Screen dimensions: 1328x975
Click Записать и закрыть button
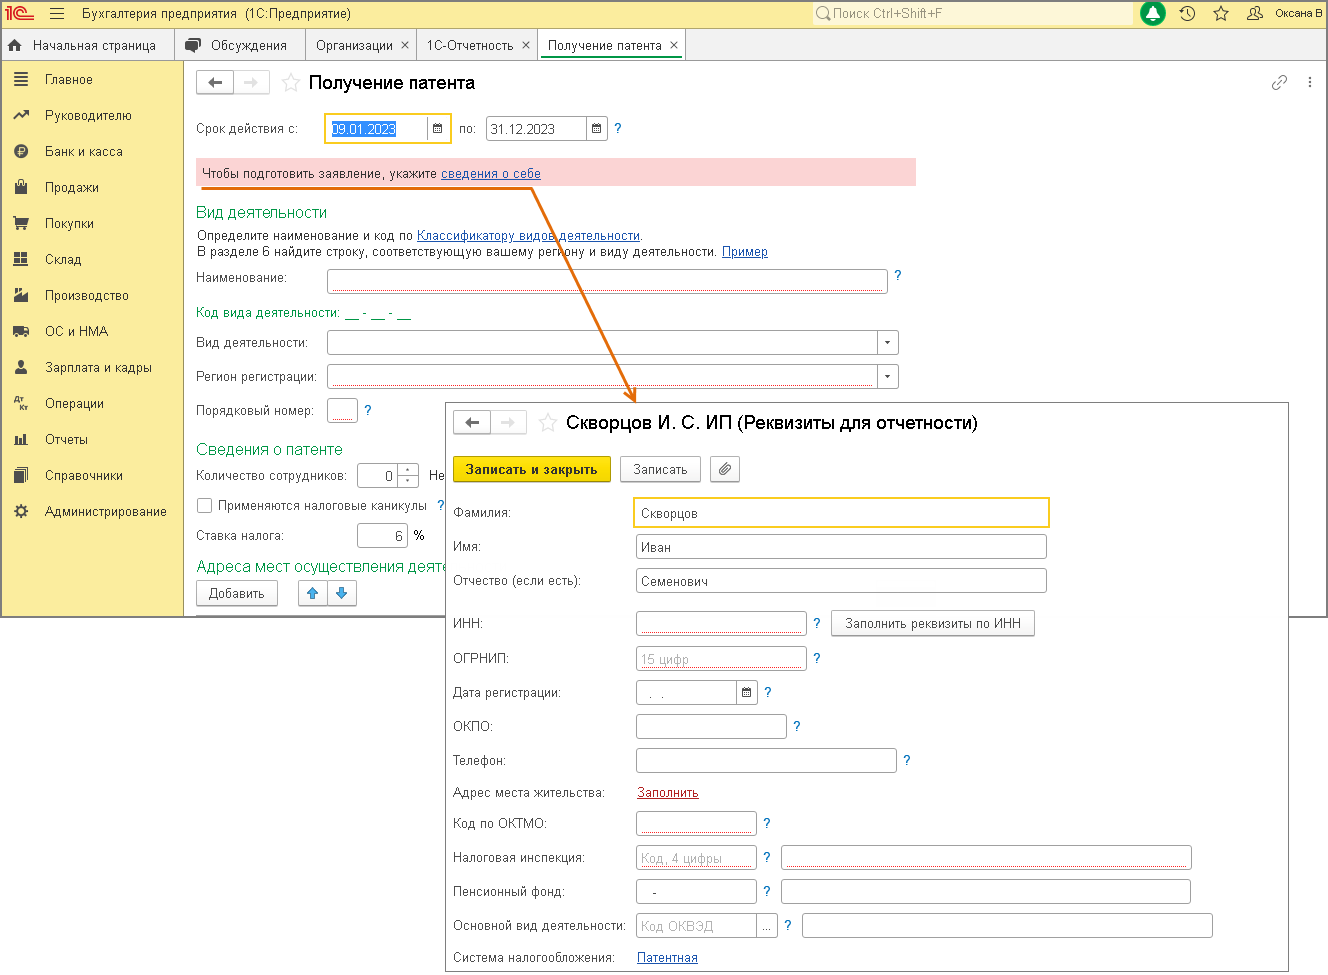click(x=532, y=469)
